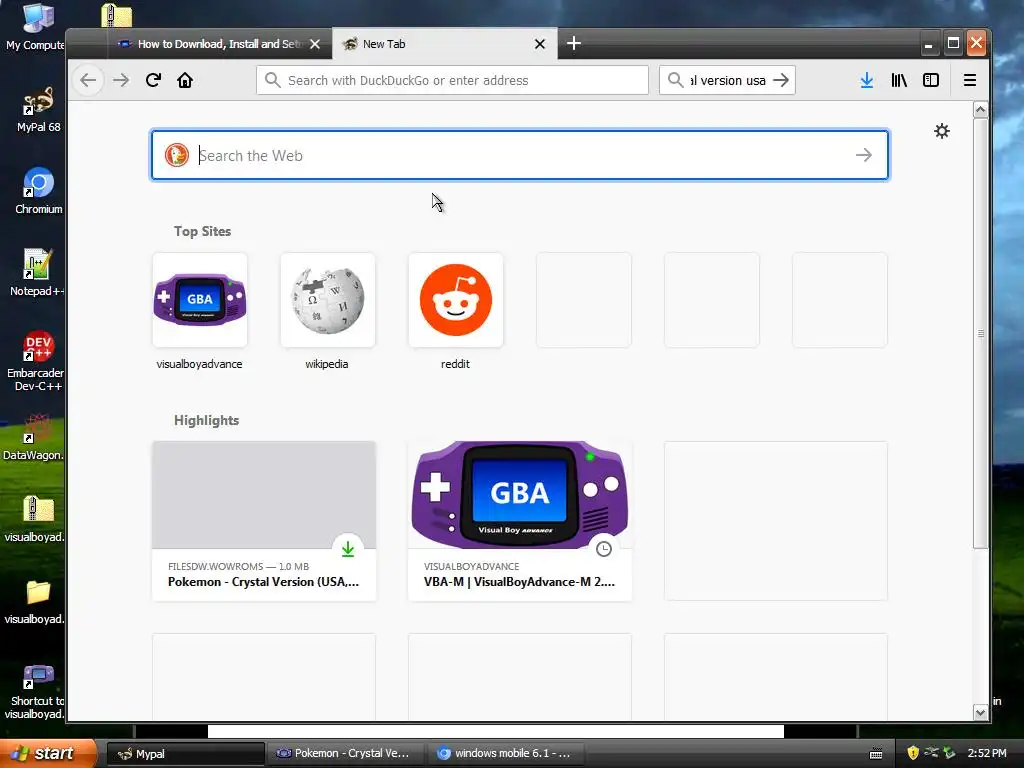This screenshot has height=768, width=1024.
Task: Switch to Pokemon - Crystal Ve... taskbar button
Action: [x=344, y=754]
